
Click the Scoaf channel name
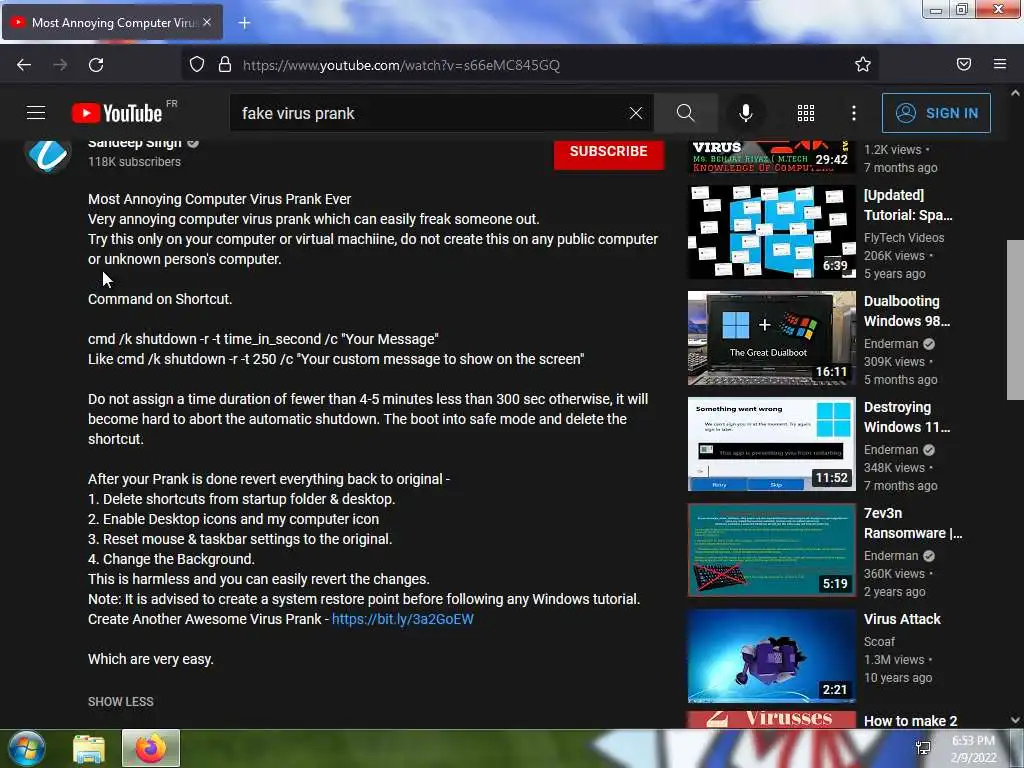tap(879, 641)
